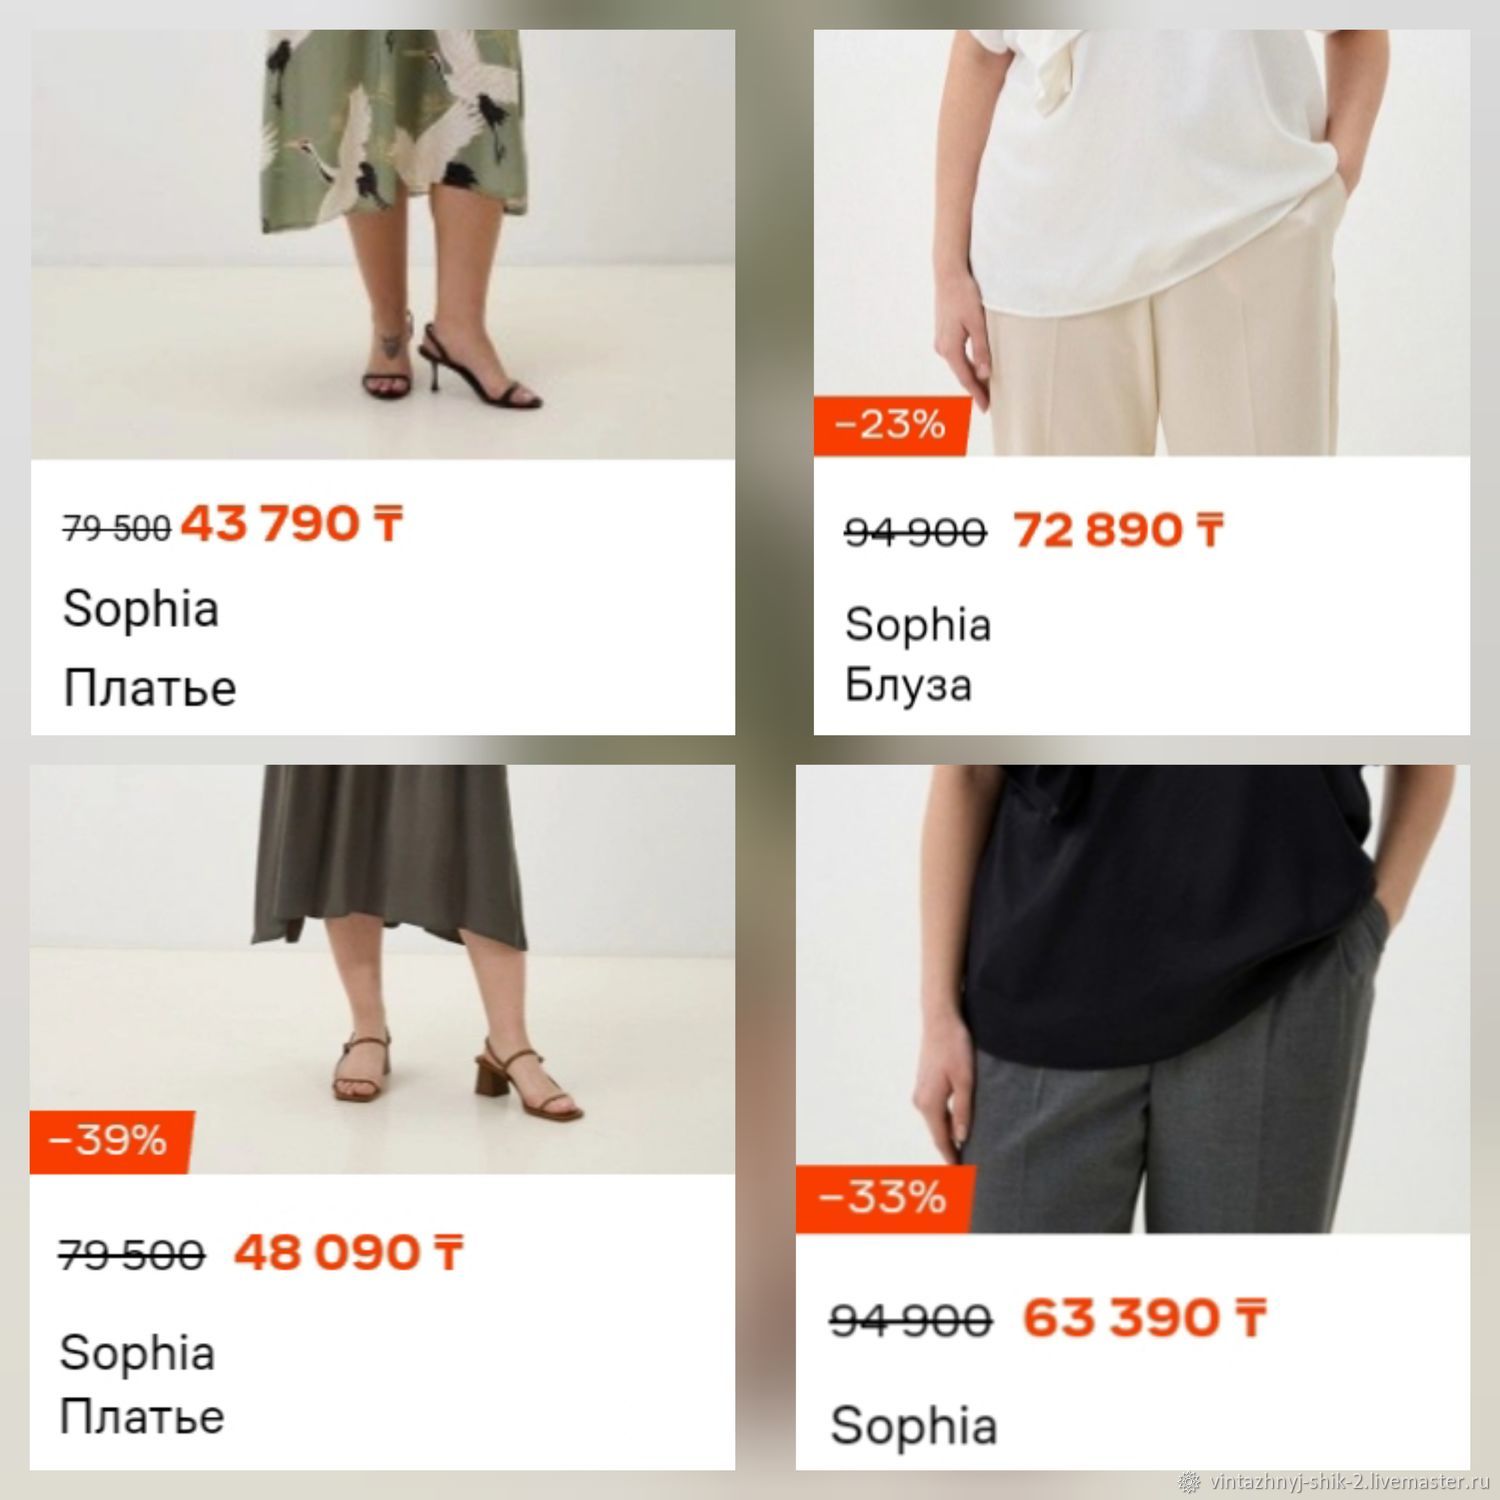Click the -33% discount badge

point(884,1198)
